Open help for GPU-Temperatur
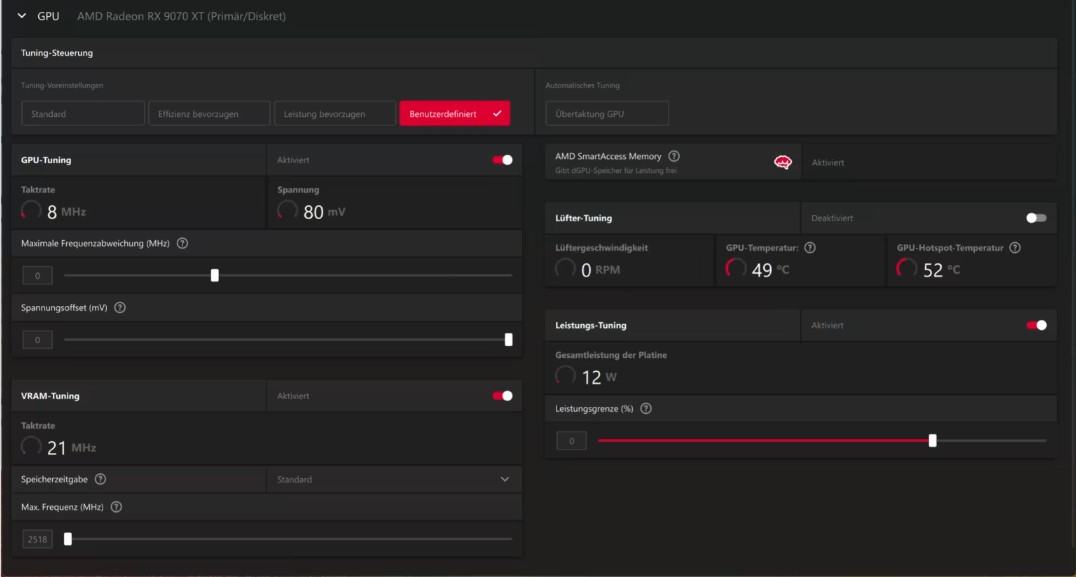Screen dimensions: 1076x577 (810, 248)
